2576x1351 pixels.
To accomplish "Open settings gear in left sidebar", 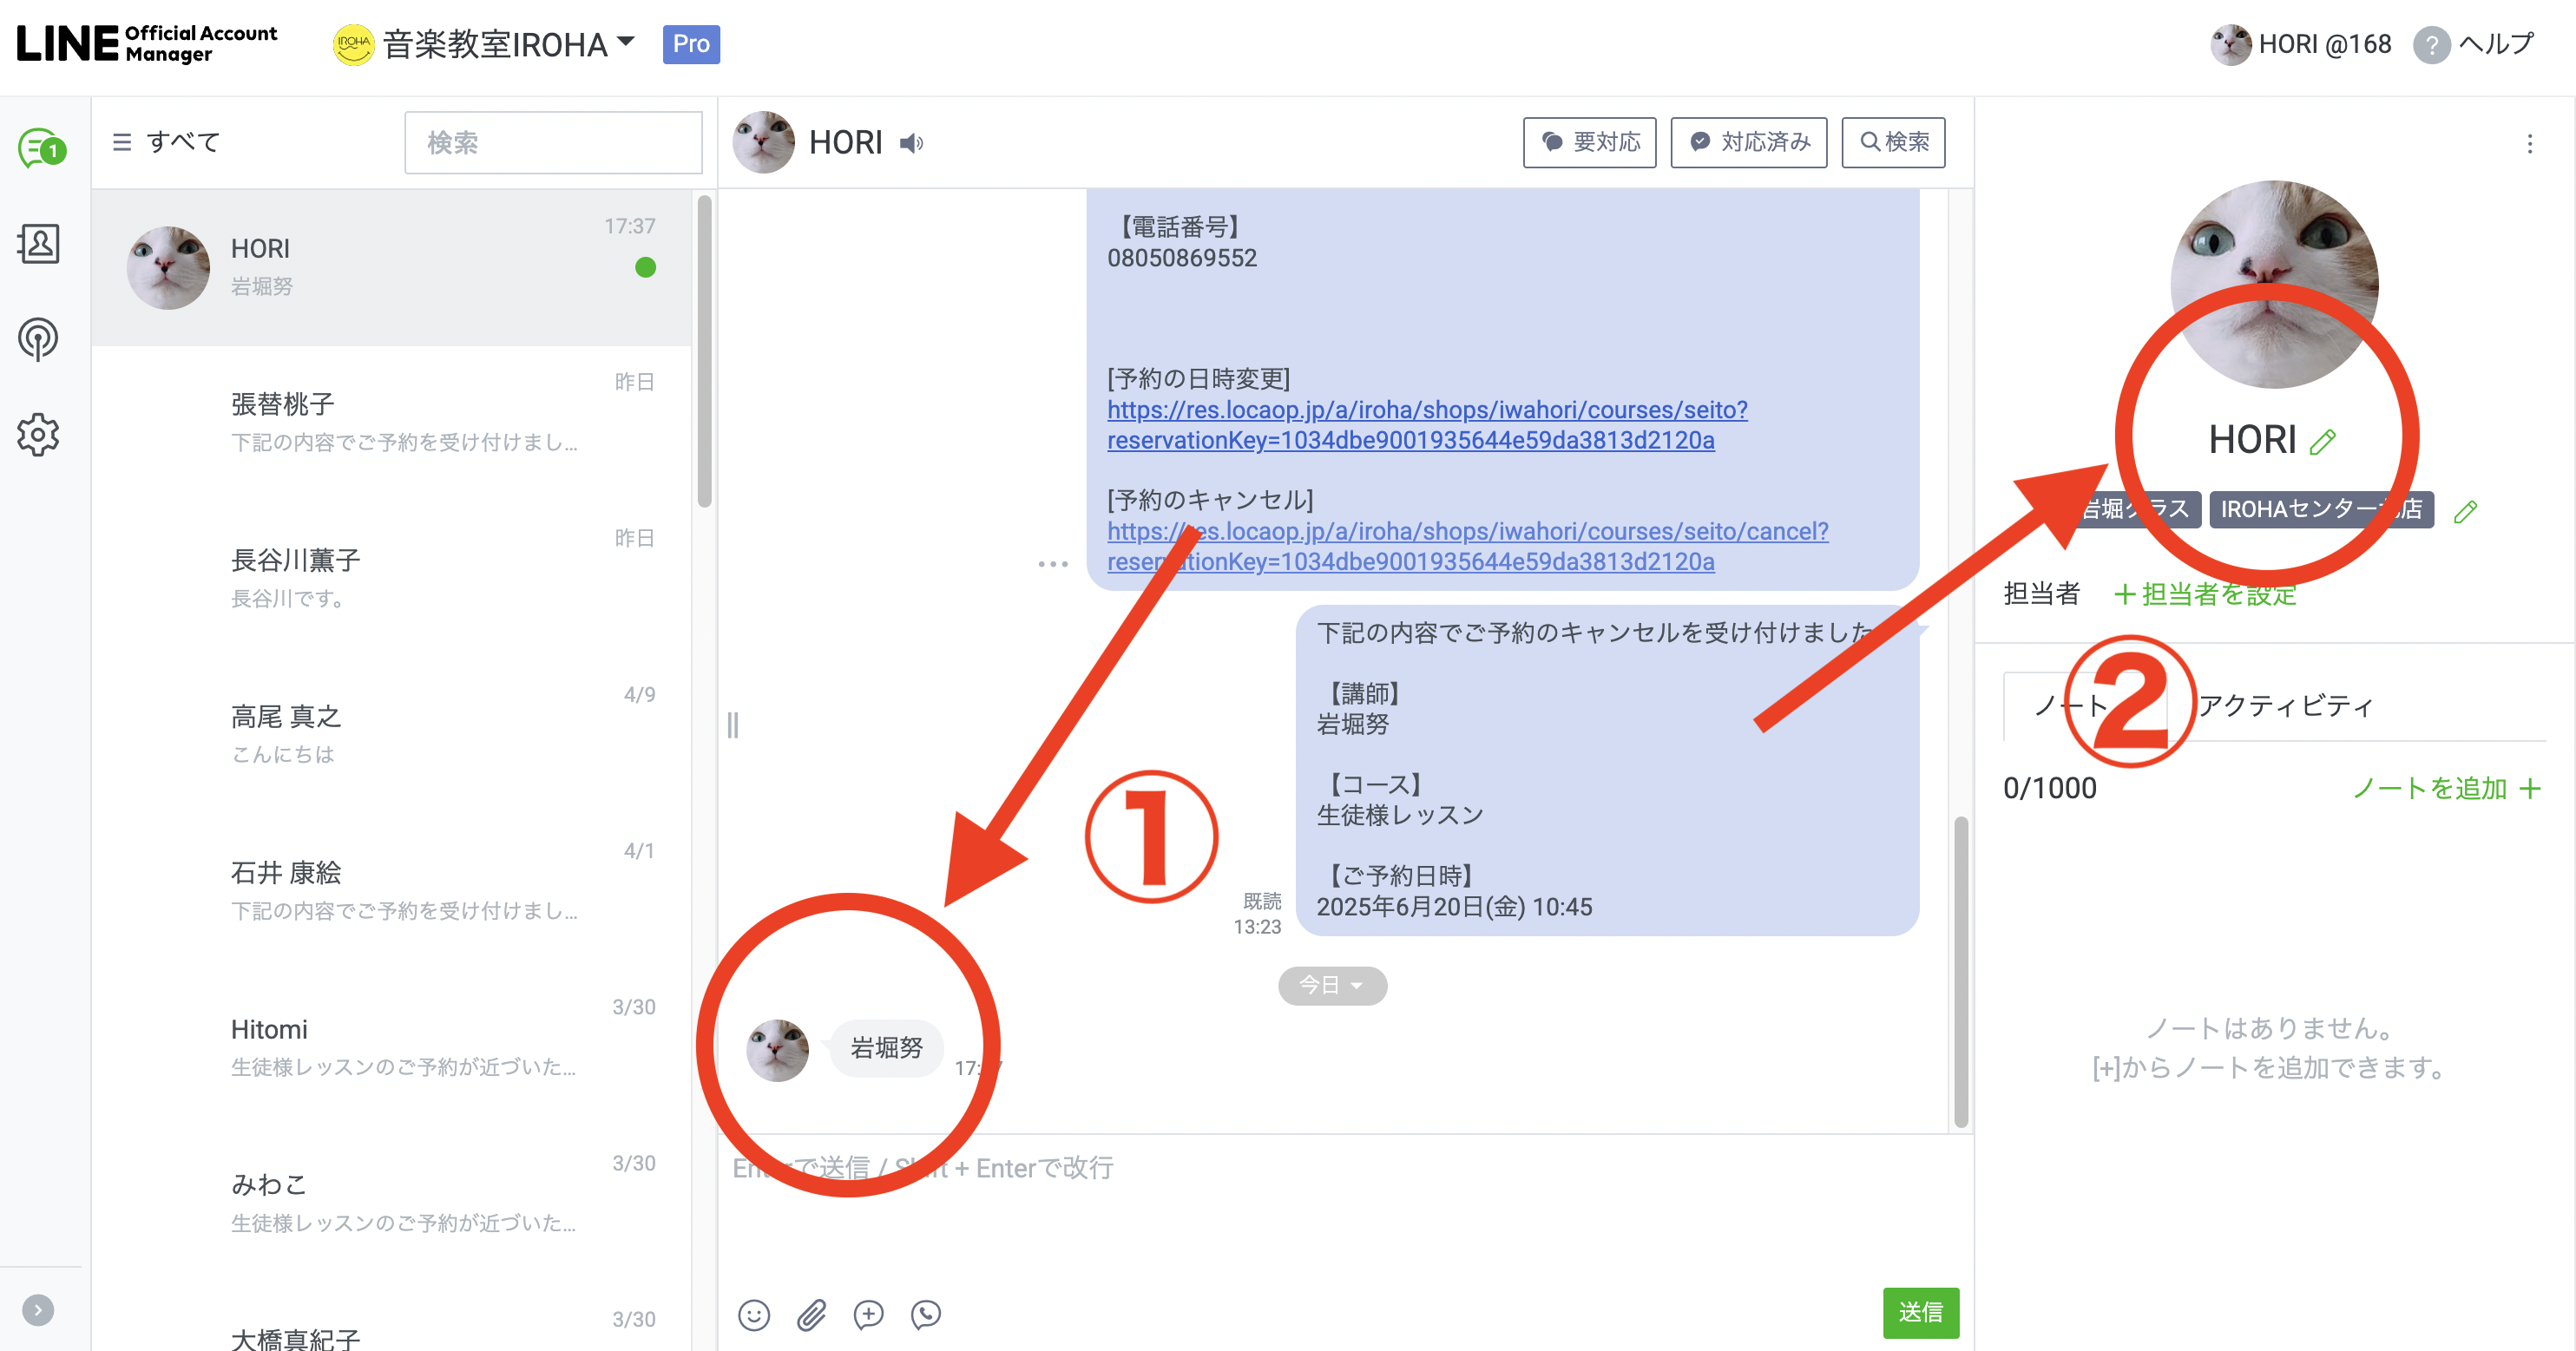I will pyautogui.click(x=38, y=435).
